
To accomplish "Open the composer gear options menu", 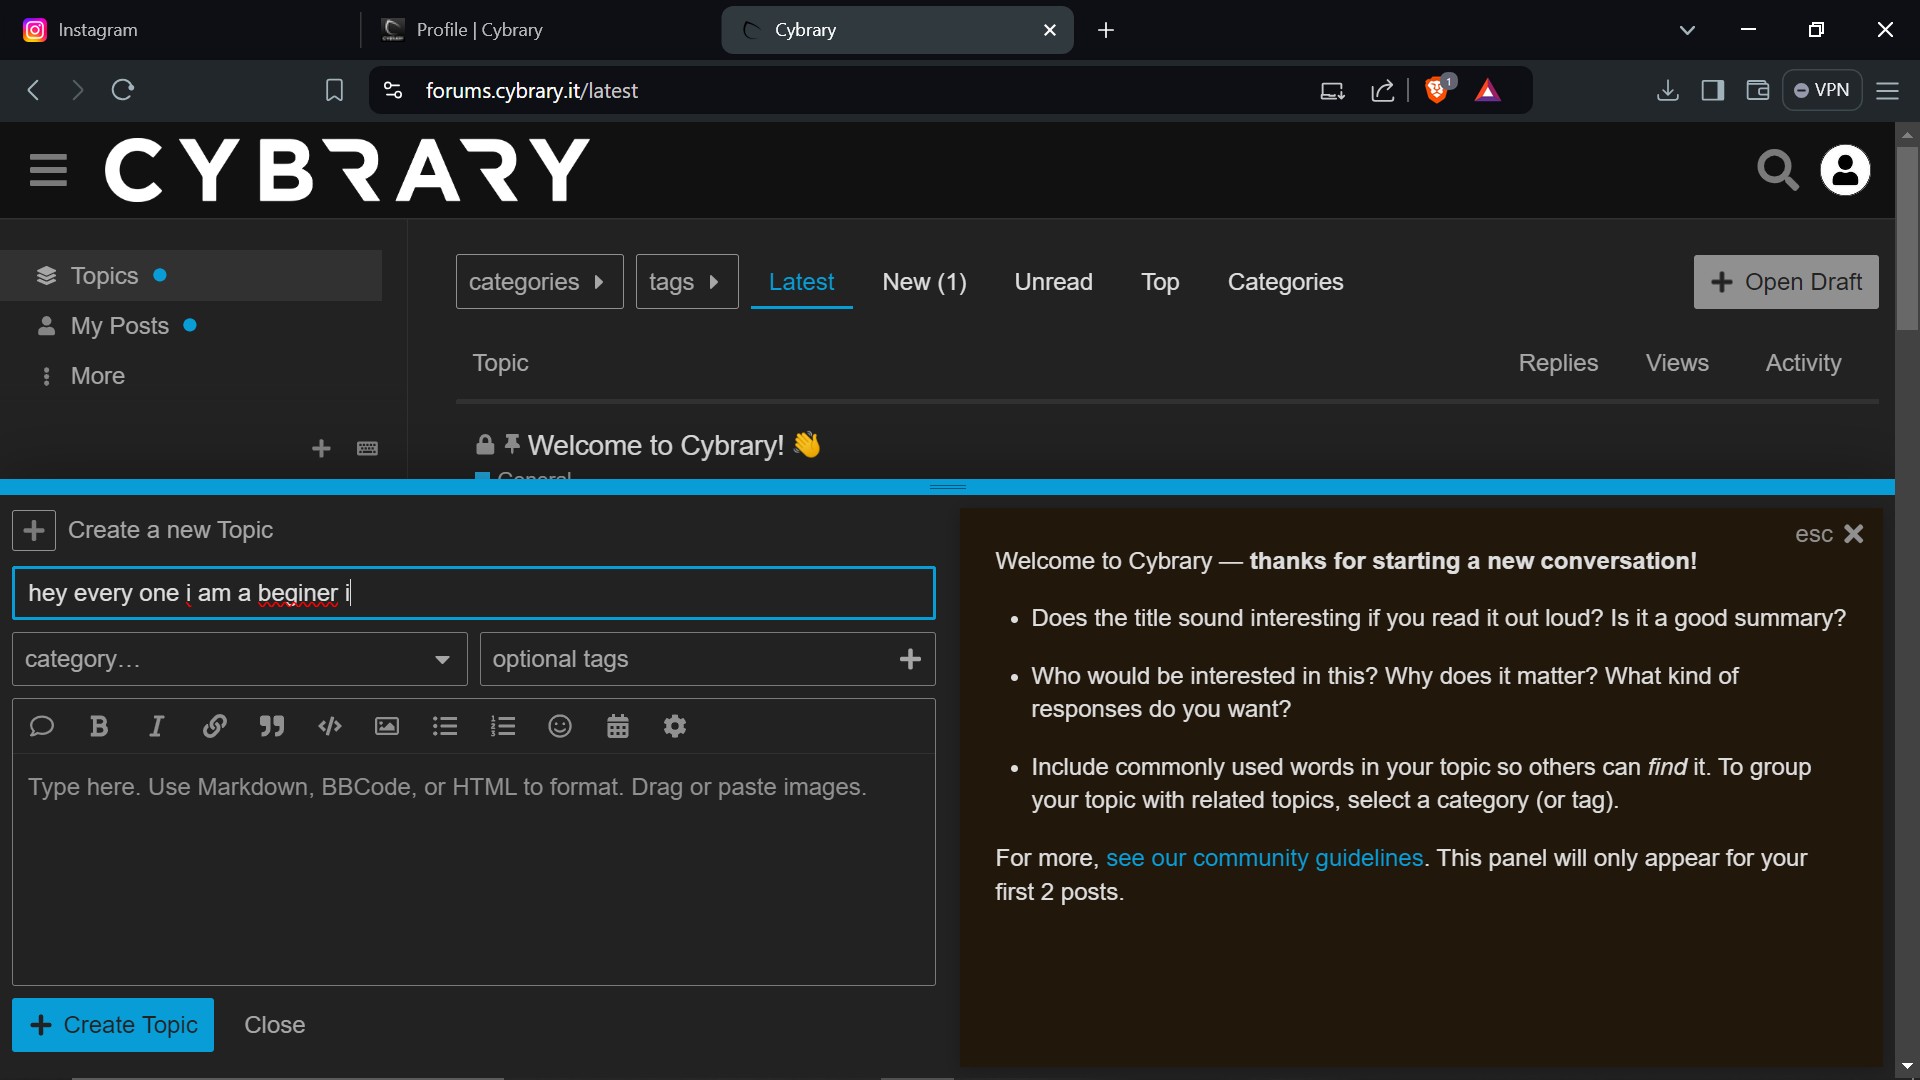I will pos(675,727).
